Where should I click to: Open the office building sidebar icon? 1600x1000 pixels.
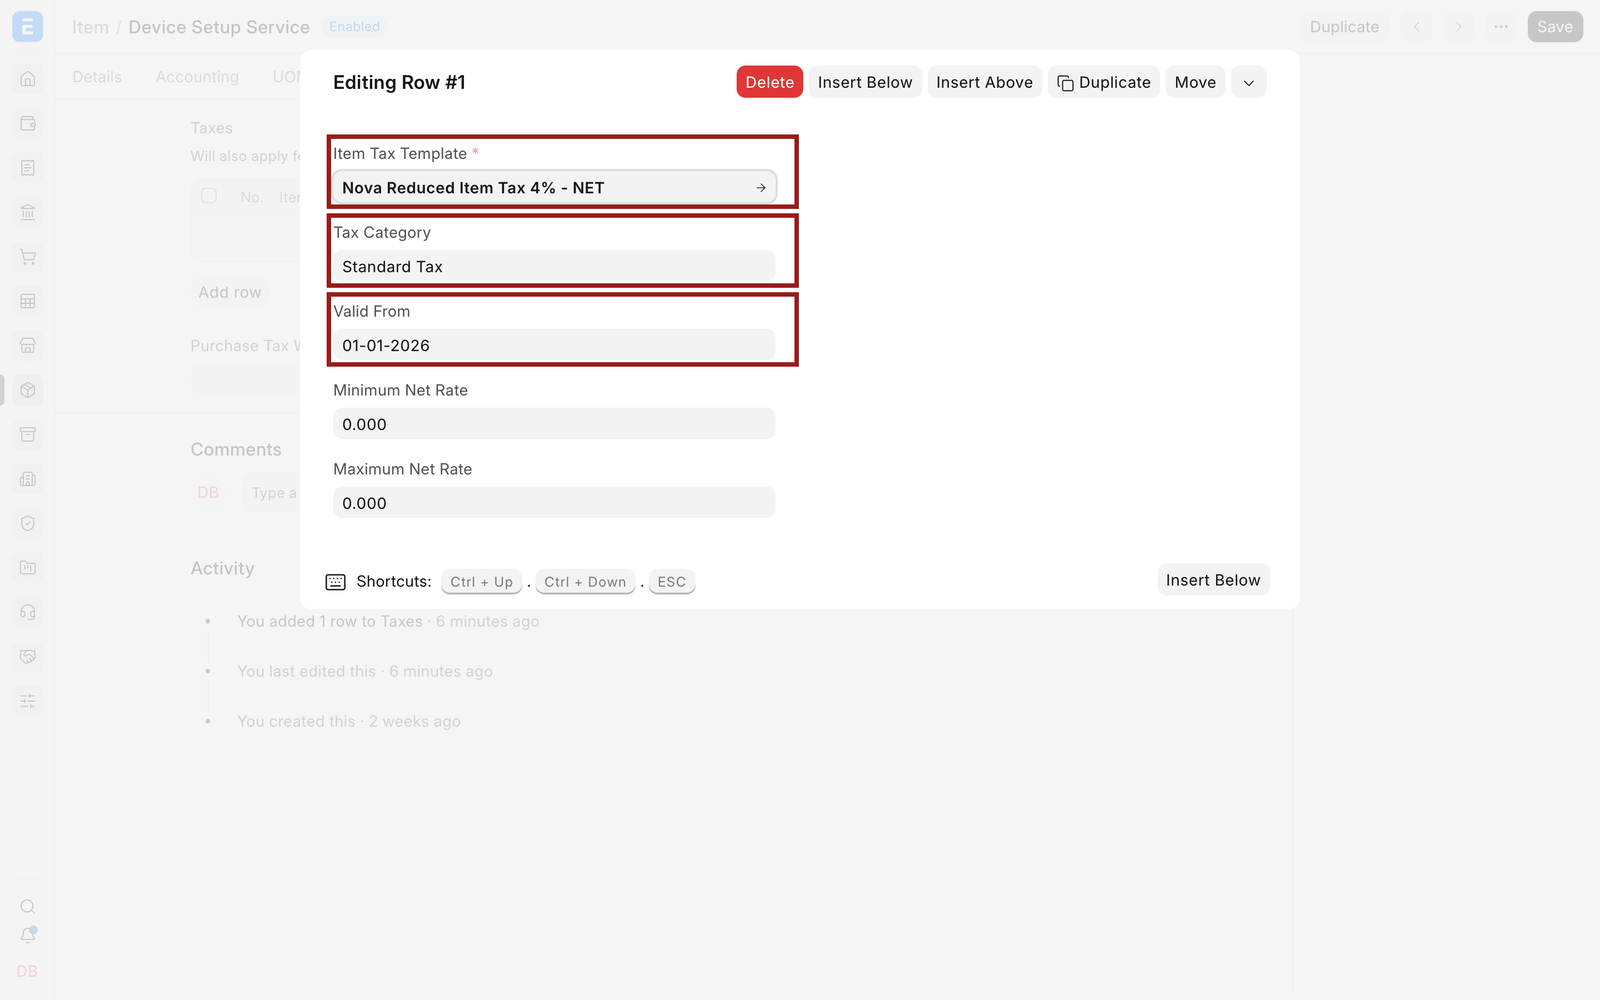[28, 479]
